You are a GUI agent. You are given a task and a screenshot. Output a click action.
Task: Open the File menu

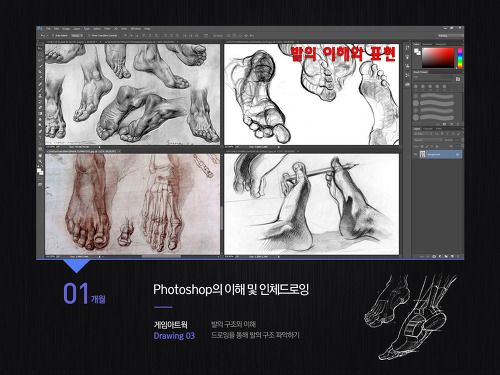point(48,29)
